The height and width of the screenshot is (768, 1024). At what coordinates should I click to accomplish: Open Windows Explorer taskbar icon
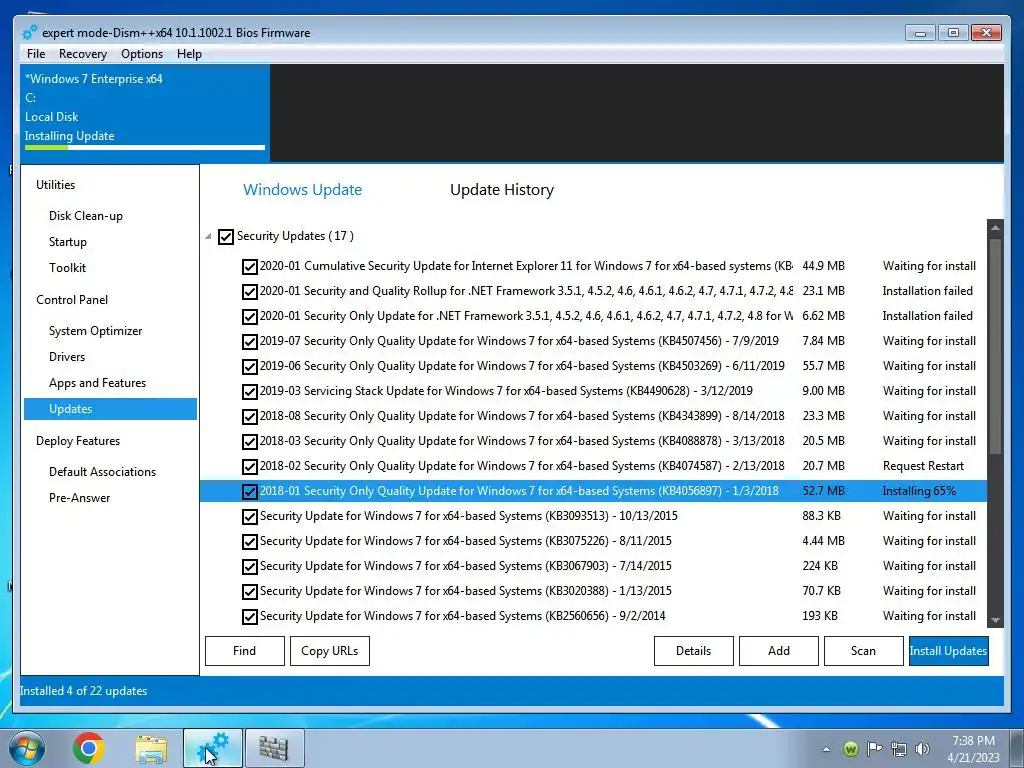coord(151,749)
